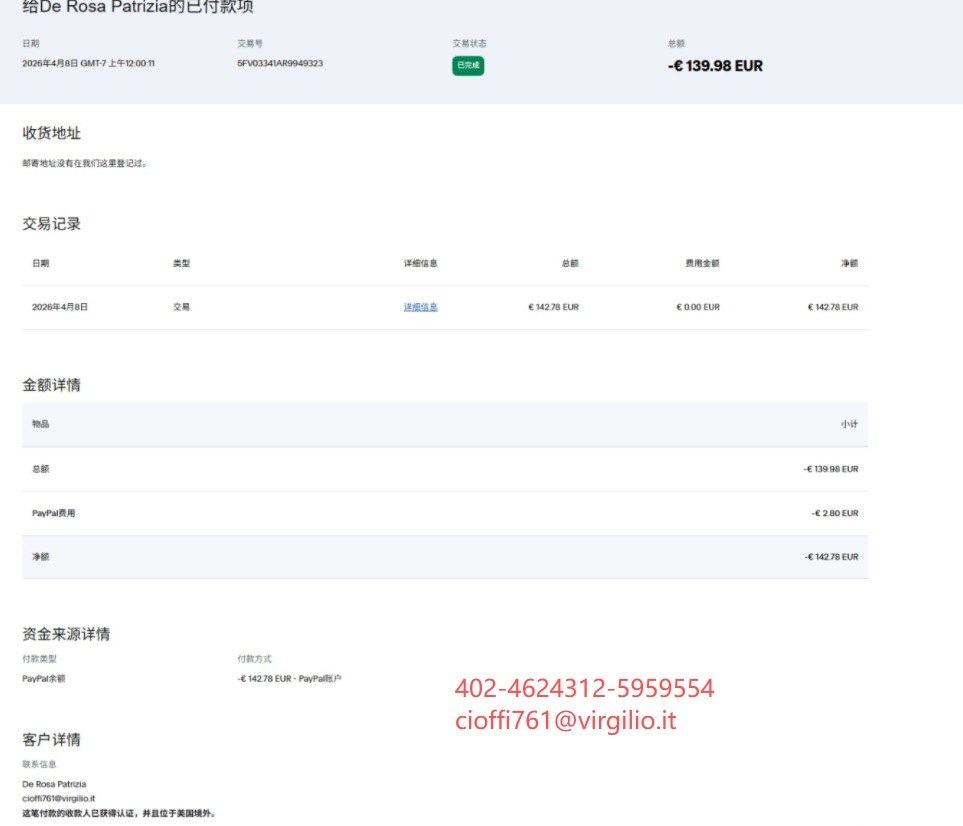Click the 金额详情 section heading
The height and width of the screenshot is (826, 963).
pyautogui.click(x=51, y=384)
